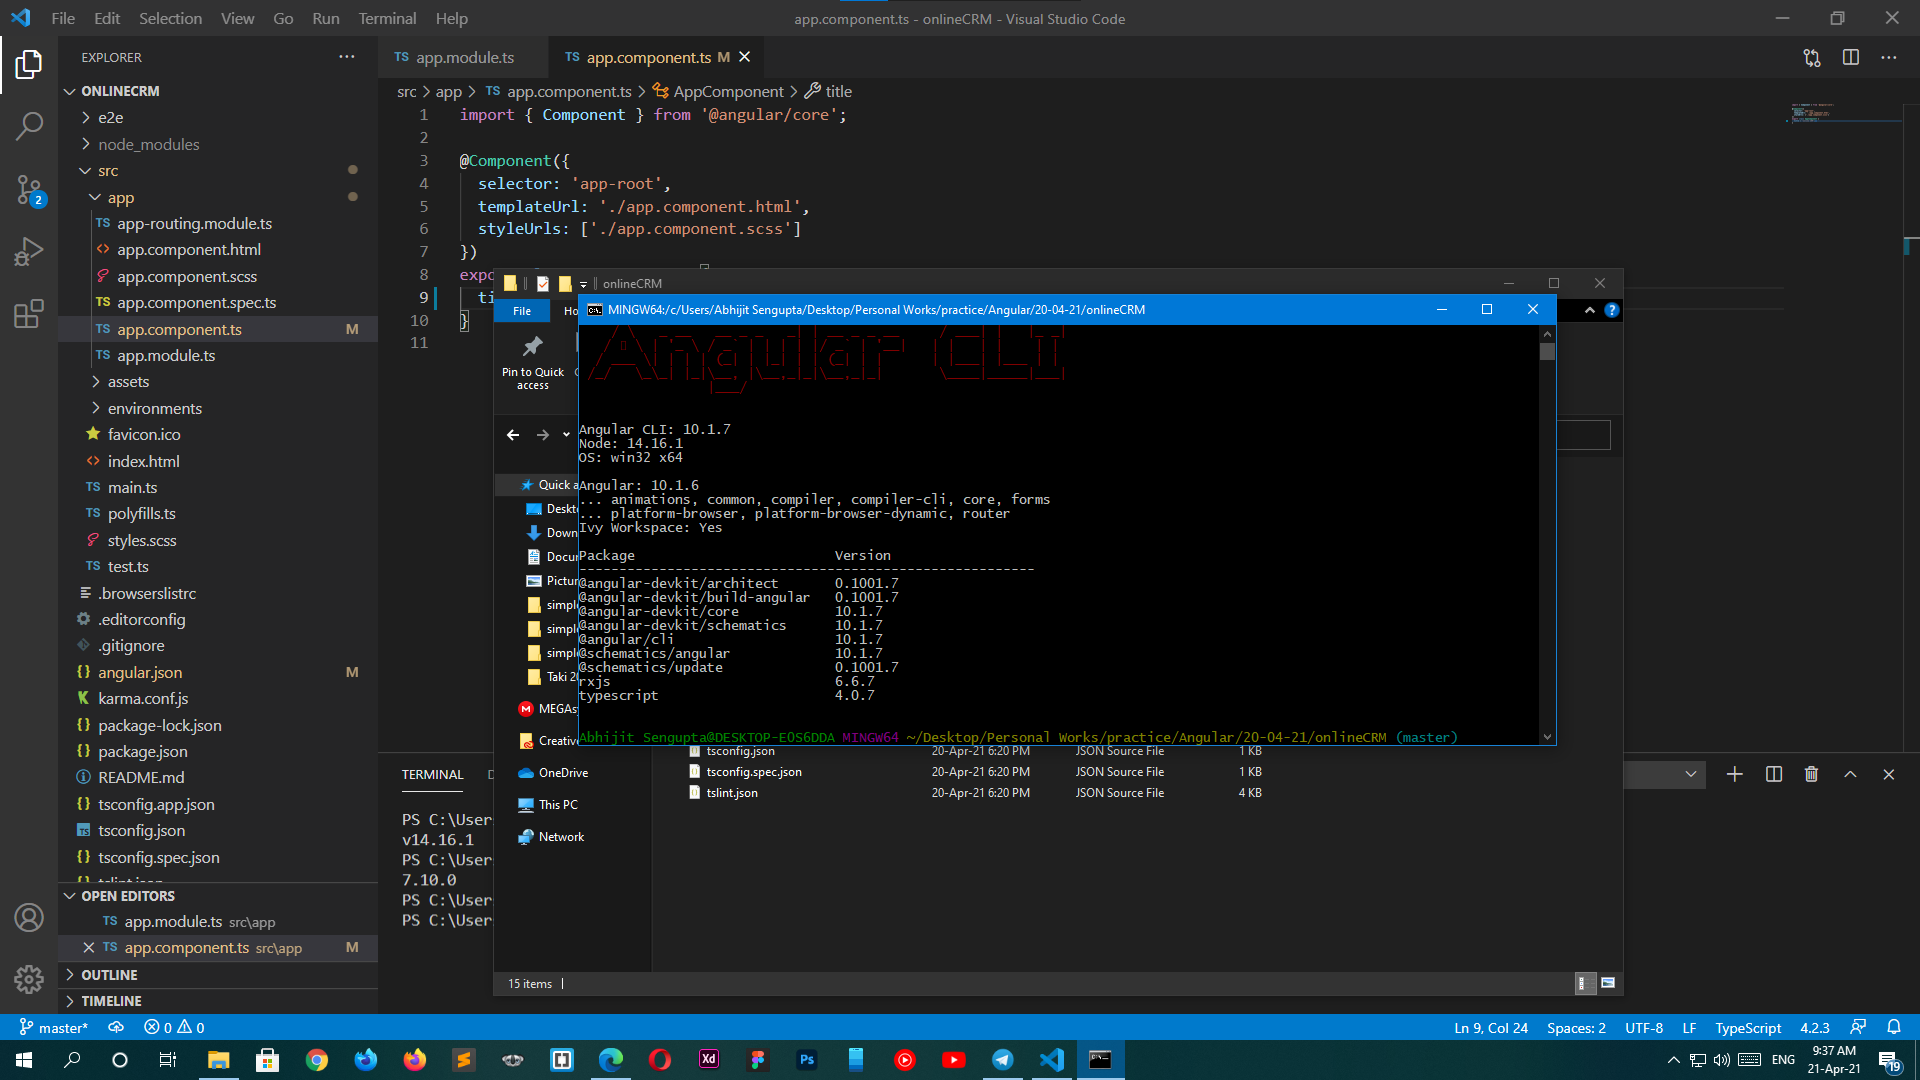The width and height of the screenshot is (1920, 1080).
Task: Click the UTF-8 encoding indicator
Action: click(1643, 1027)
